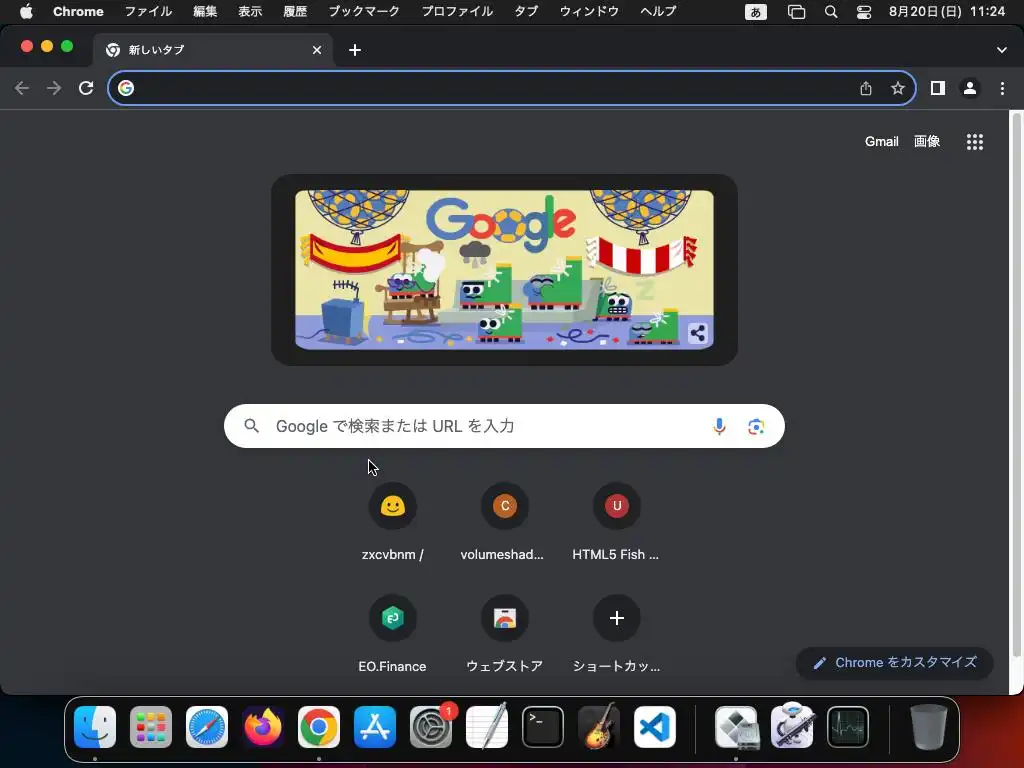Open the Chrome application menu
The image size is (1024, 768).
78,11
